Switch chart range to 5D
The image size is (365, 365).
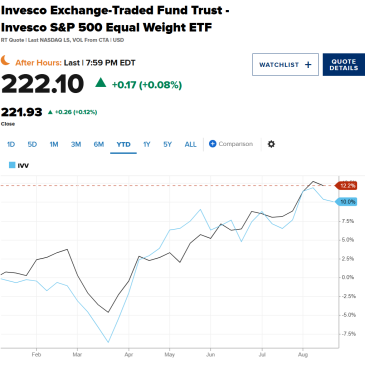click(32, 144)
